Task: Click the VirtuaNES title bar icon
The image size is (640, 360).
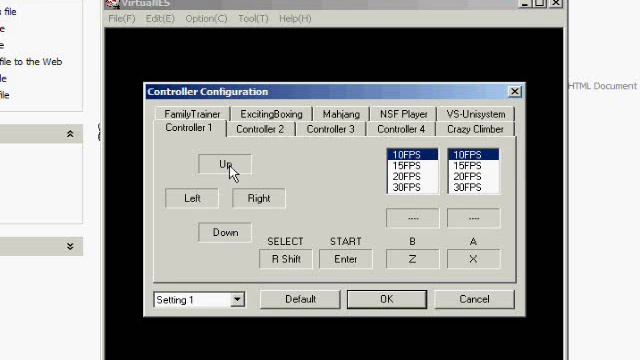Action: pyautogui.click(x=112, y=4)
